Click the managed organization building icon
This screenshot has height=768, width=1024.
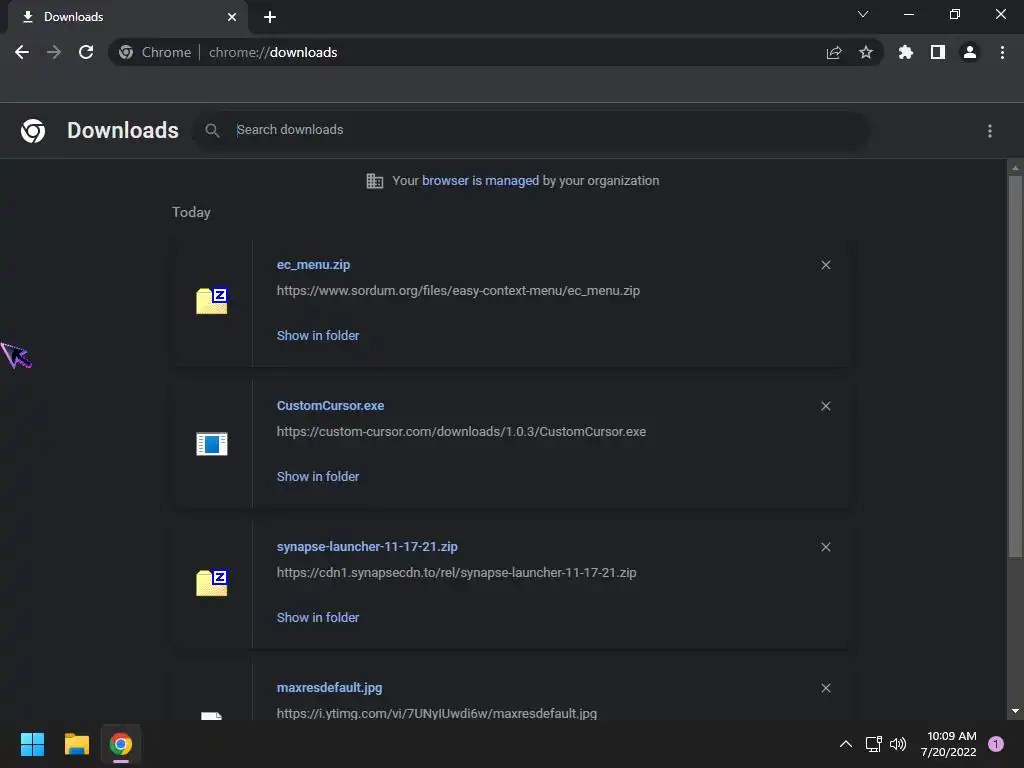tap(375, 181)
